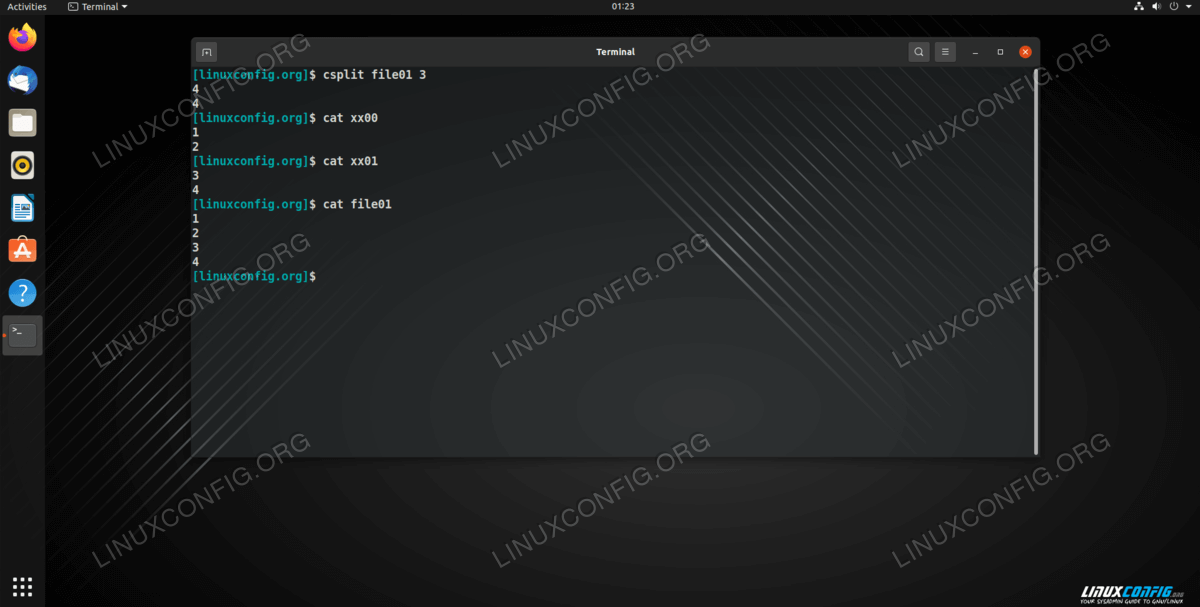Viewport: 1200px width, 607px height.
Task: Expand the system status menu arrow
Action: (x=1188, y=7)
